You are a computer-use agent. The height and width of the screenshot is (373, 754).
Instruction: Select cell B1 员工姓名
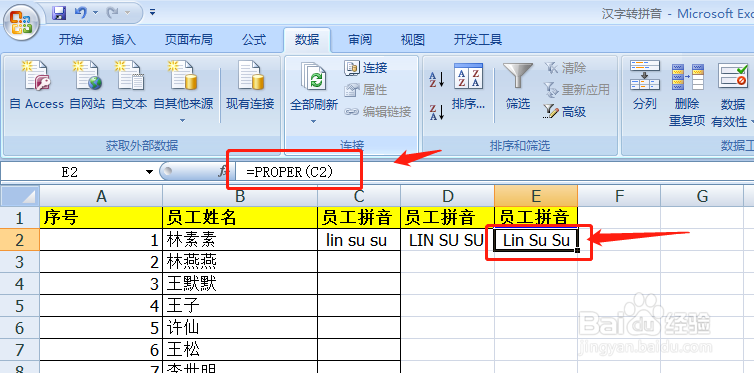(240, 218)
